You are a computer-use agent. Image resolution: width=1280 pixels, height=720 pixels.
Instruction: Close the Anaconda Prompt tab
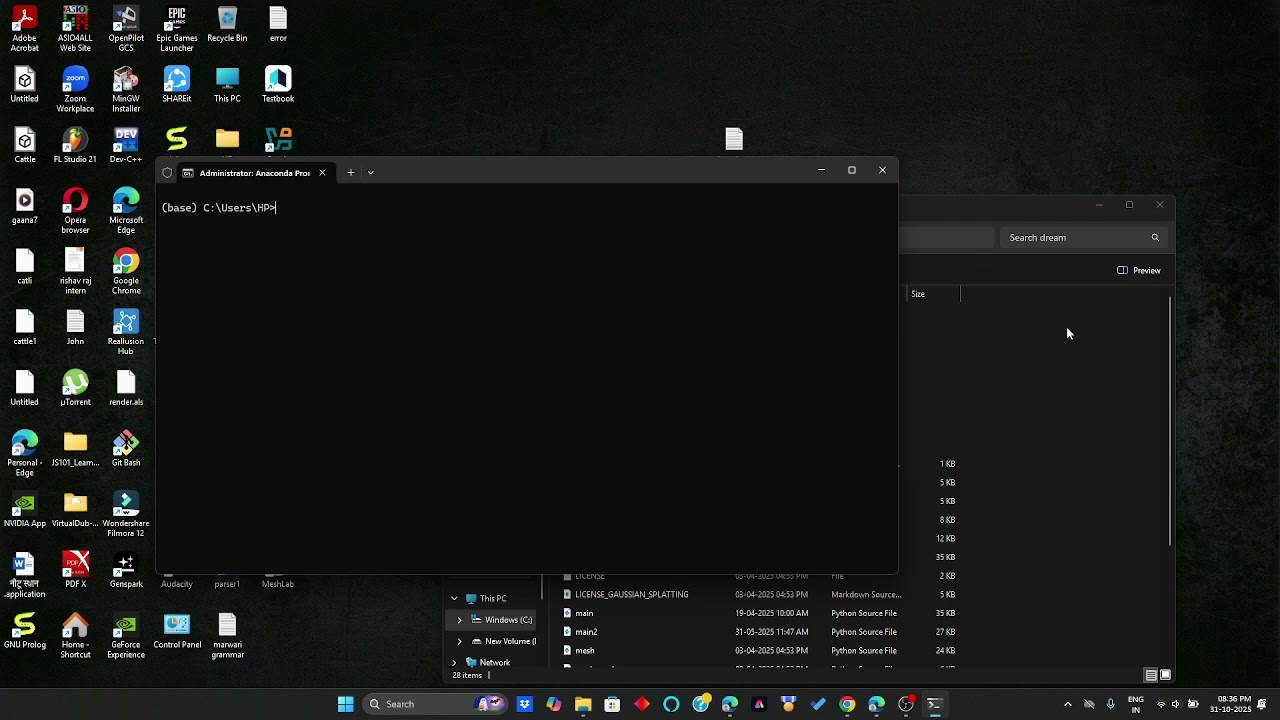(322, 172)
